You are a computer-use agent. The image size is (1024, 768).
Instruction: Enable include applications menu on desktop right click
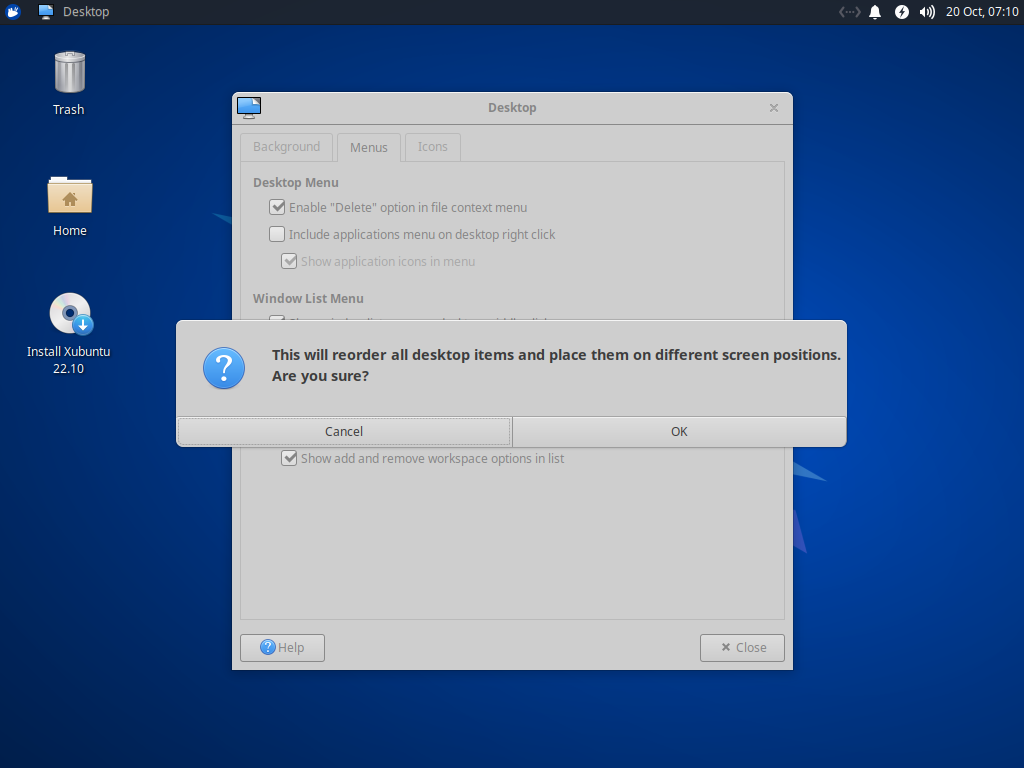click(277, 234)
